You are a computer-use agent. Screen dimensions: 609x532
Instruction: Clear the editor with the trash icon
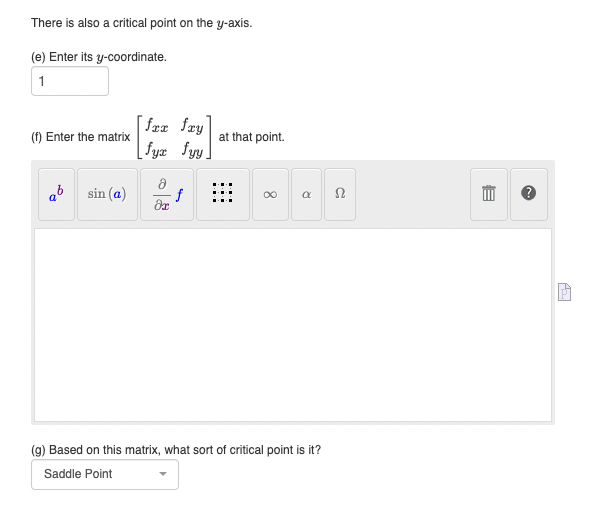click(x=489, y=195)
